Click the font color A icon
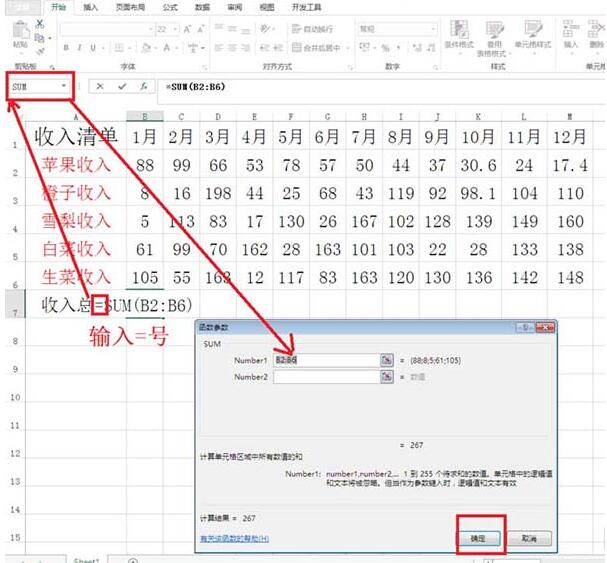 pos(166,48)
